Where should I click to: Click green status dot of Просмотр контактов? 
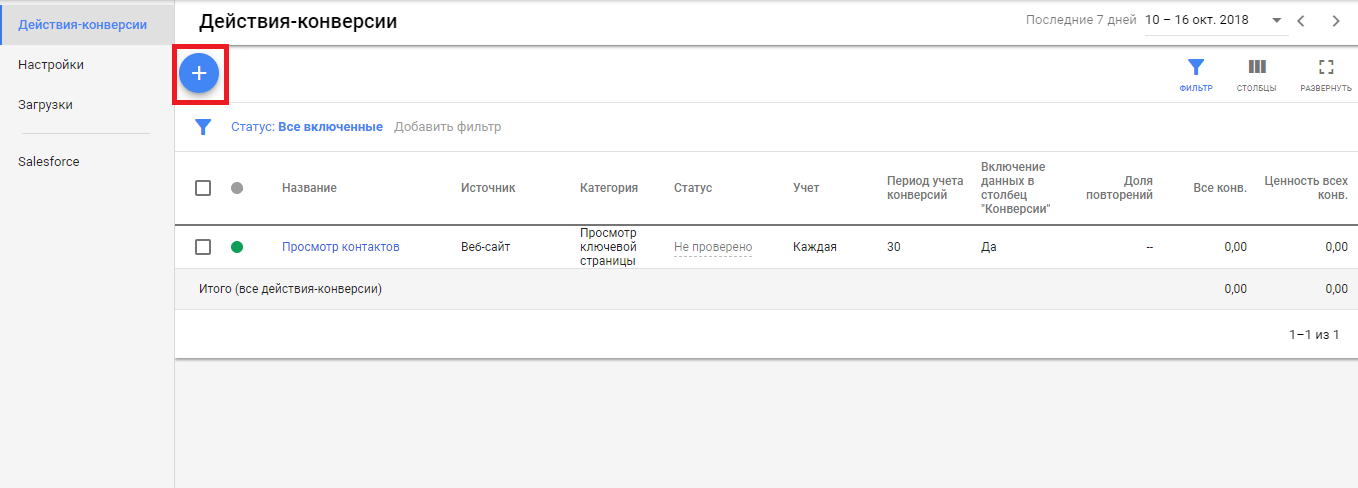pos(237,247)
